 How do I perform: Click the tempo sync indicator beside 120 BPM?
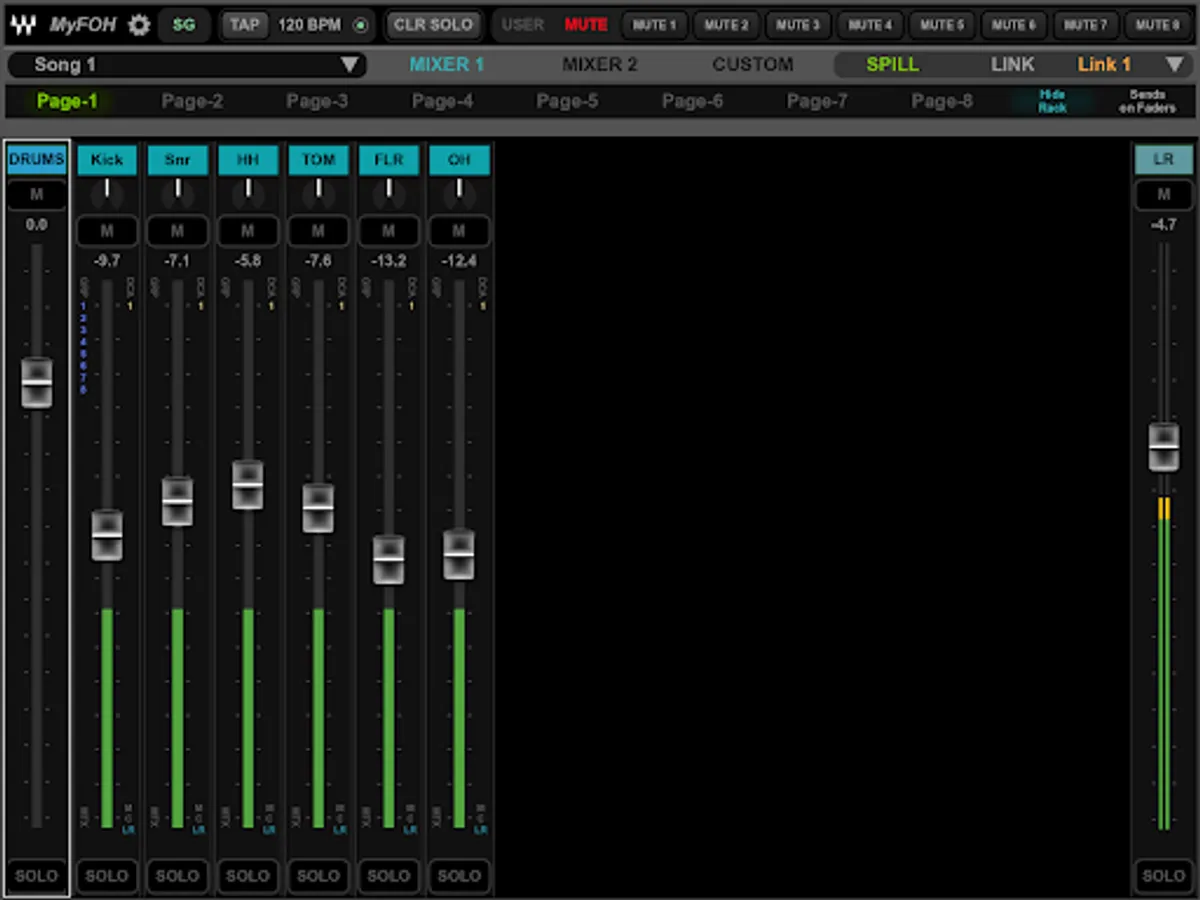[x=360, y=25]
